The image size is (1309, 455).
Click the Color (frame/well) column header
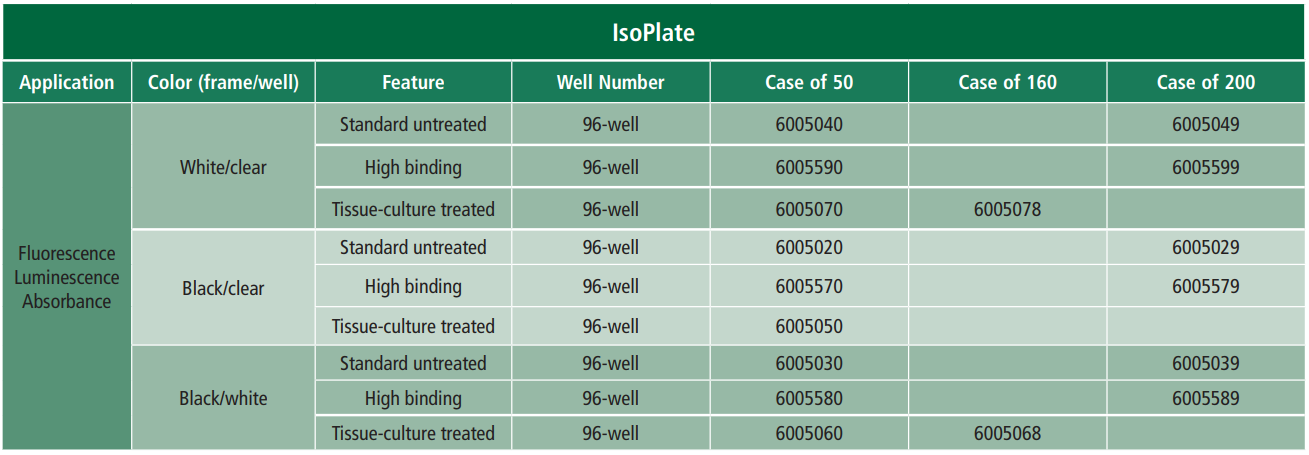coord(223,82)
